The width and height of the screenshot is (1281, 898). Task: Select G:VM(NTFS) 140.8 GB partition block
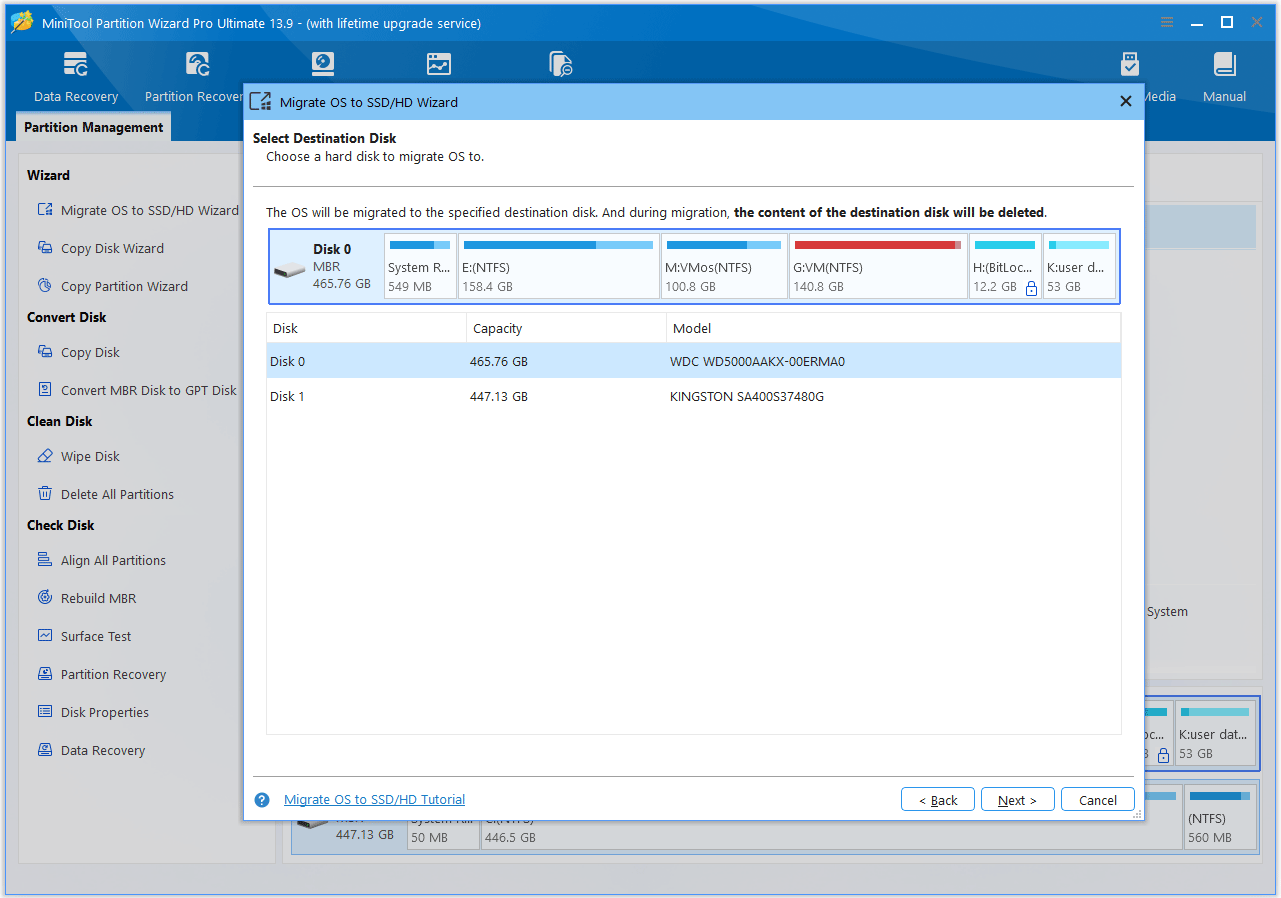pyautogui.click(x=878, y=266)
